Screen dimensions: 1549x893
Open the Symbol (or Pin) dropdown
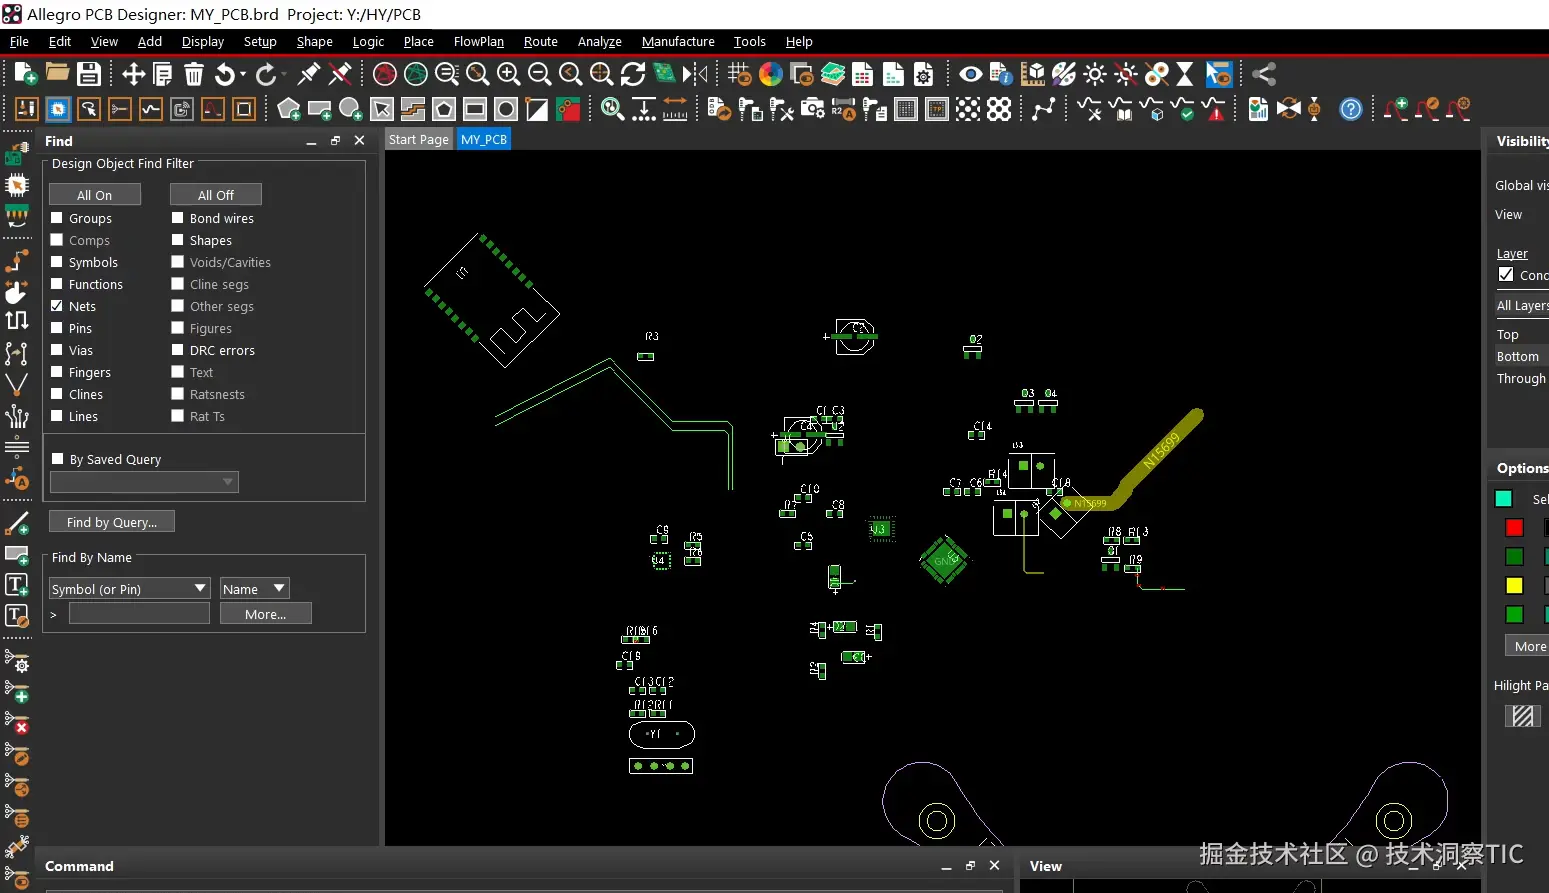point(129,589)
